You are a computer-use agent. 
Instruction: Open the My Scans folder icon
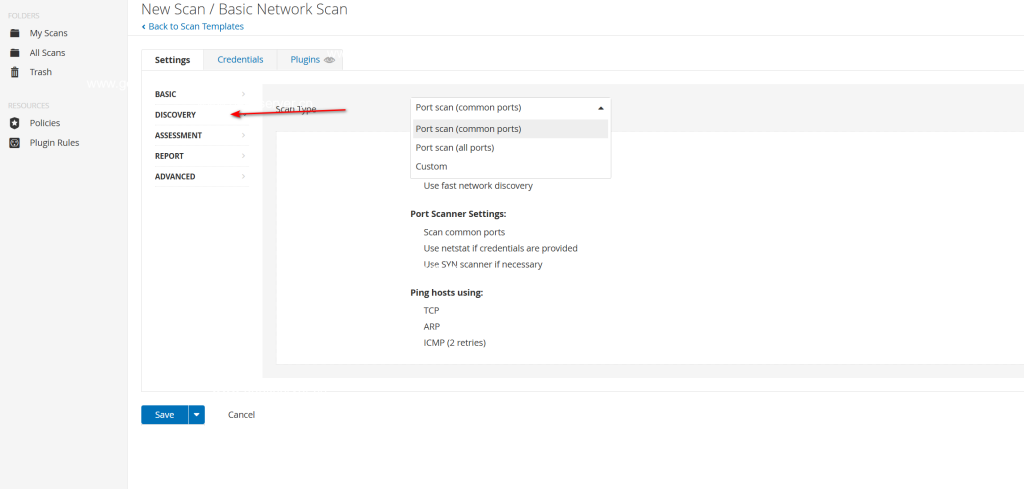(x=15, y=33)
